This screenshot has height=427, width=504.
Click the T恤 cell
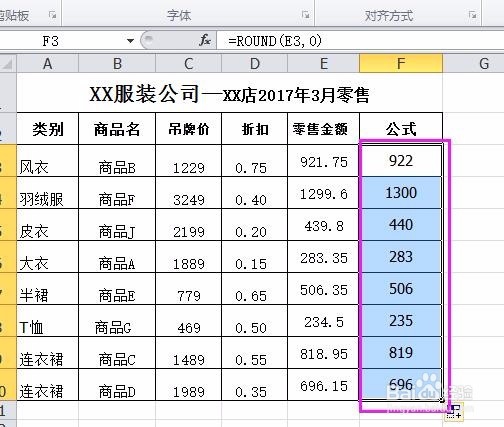tap(48, 321)
